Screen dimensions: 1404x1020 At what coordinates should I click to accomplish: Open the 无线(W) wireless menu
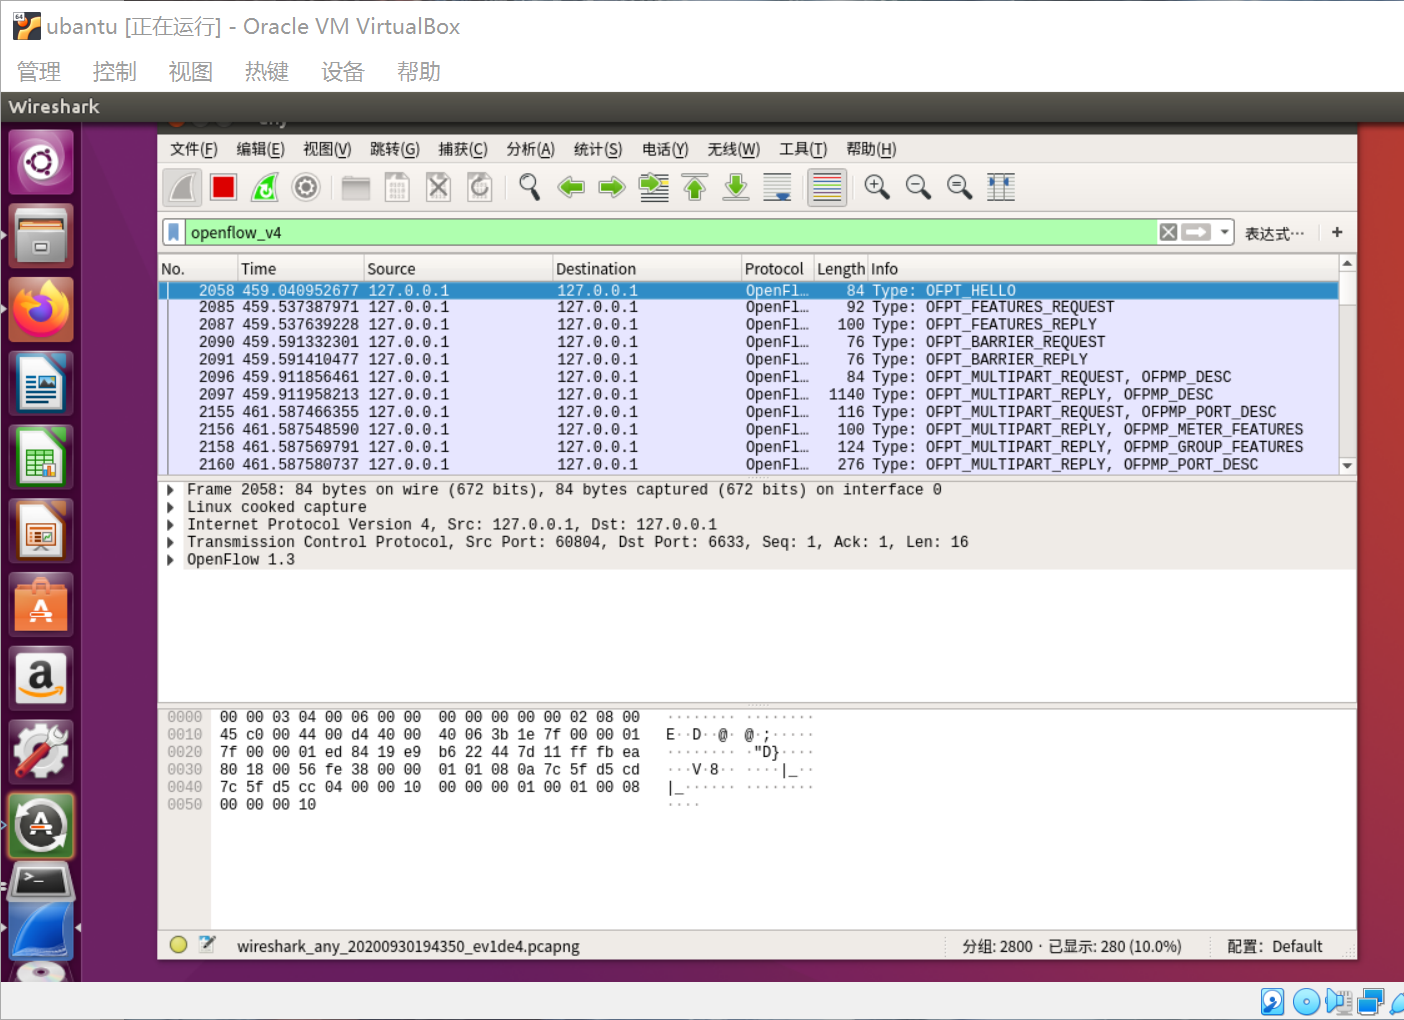(x=734, y=149)
